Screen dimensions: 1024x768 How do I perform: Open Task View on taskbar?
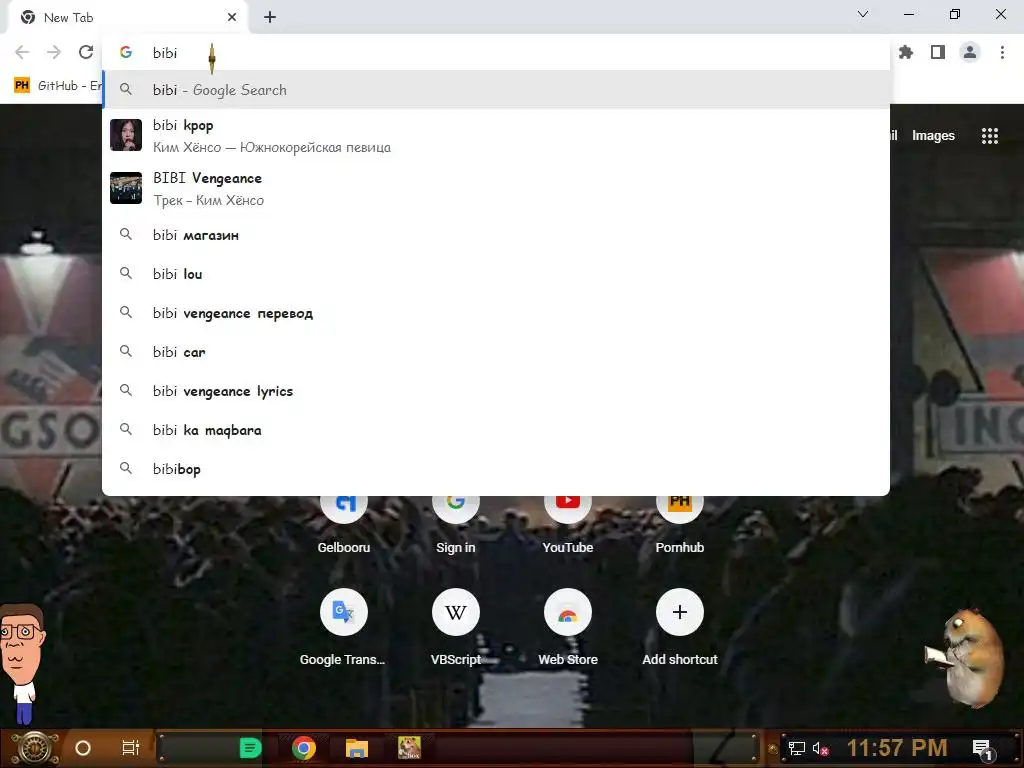[131, 748]
